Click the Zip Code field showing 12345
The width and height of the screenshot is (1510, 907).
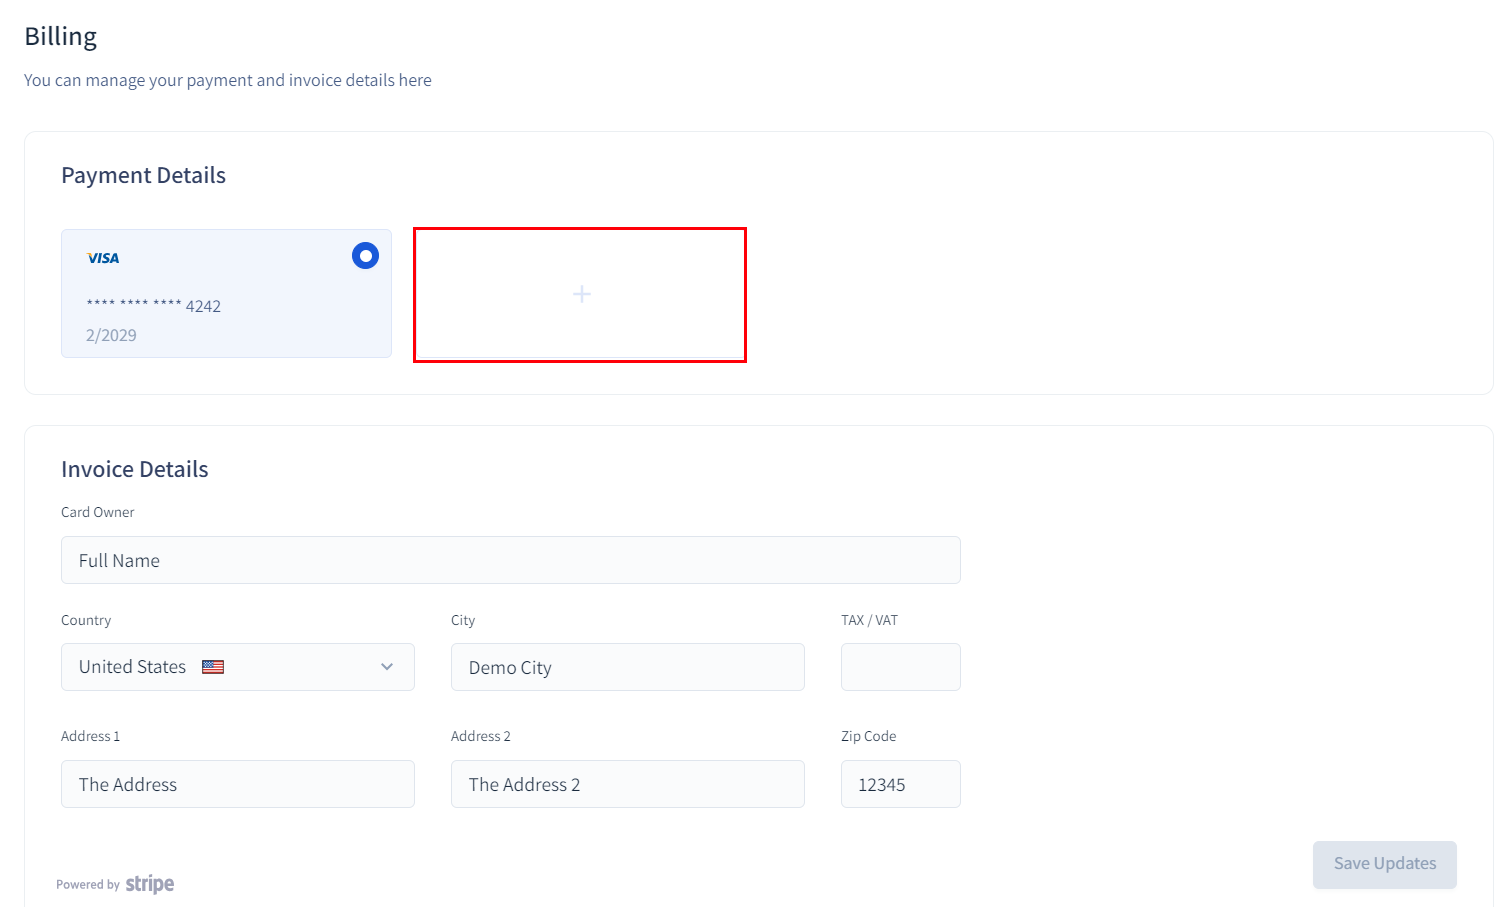[900, 784]
